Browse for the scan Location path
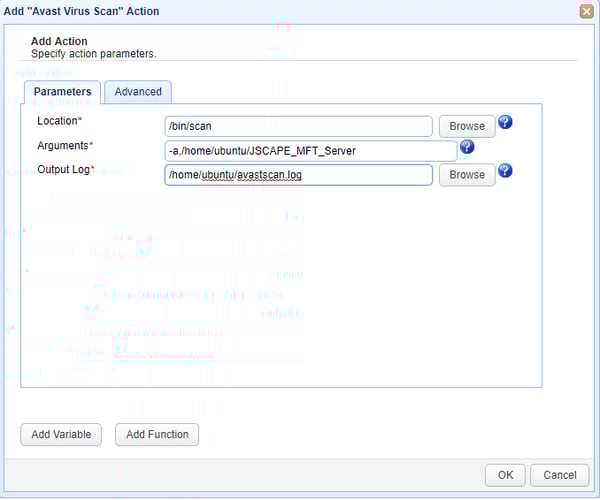This screenshot has width=600, height=500. (x=467, y=126)
